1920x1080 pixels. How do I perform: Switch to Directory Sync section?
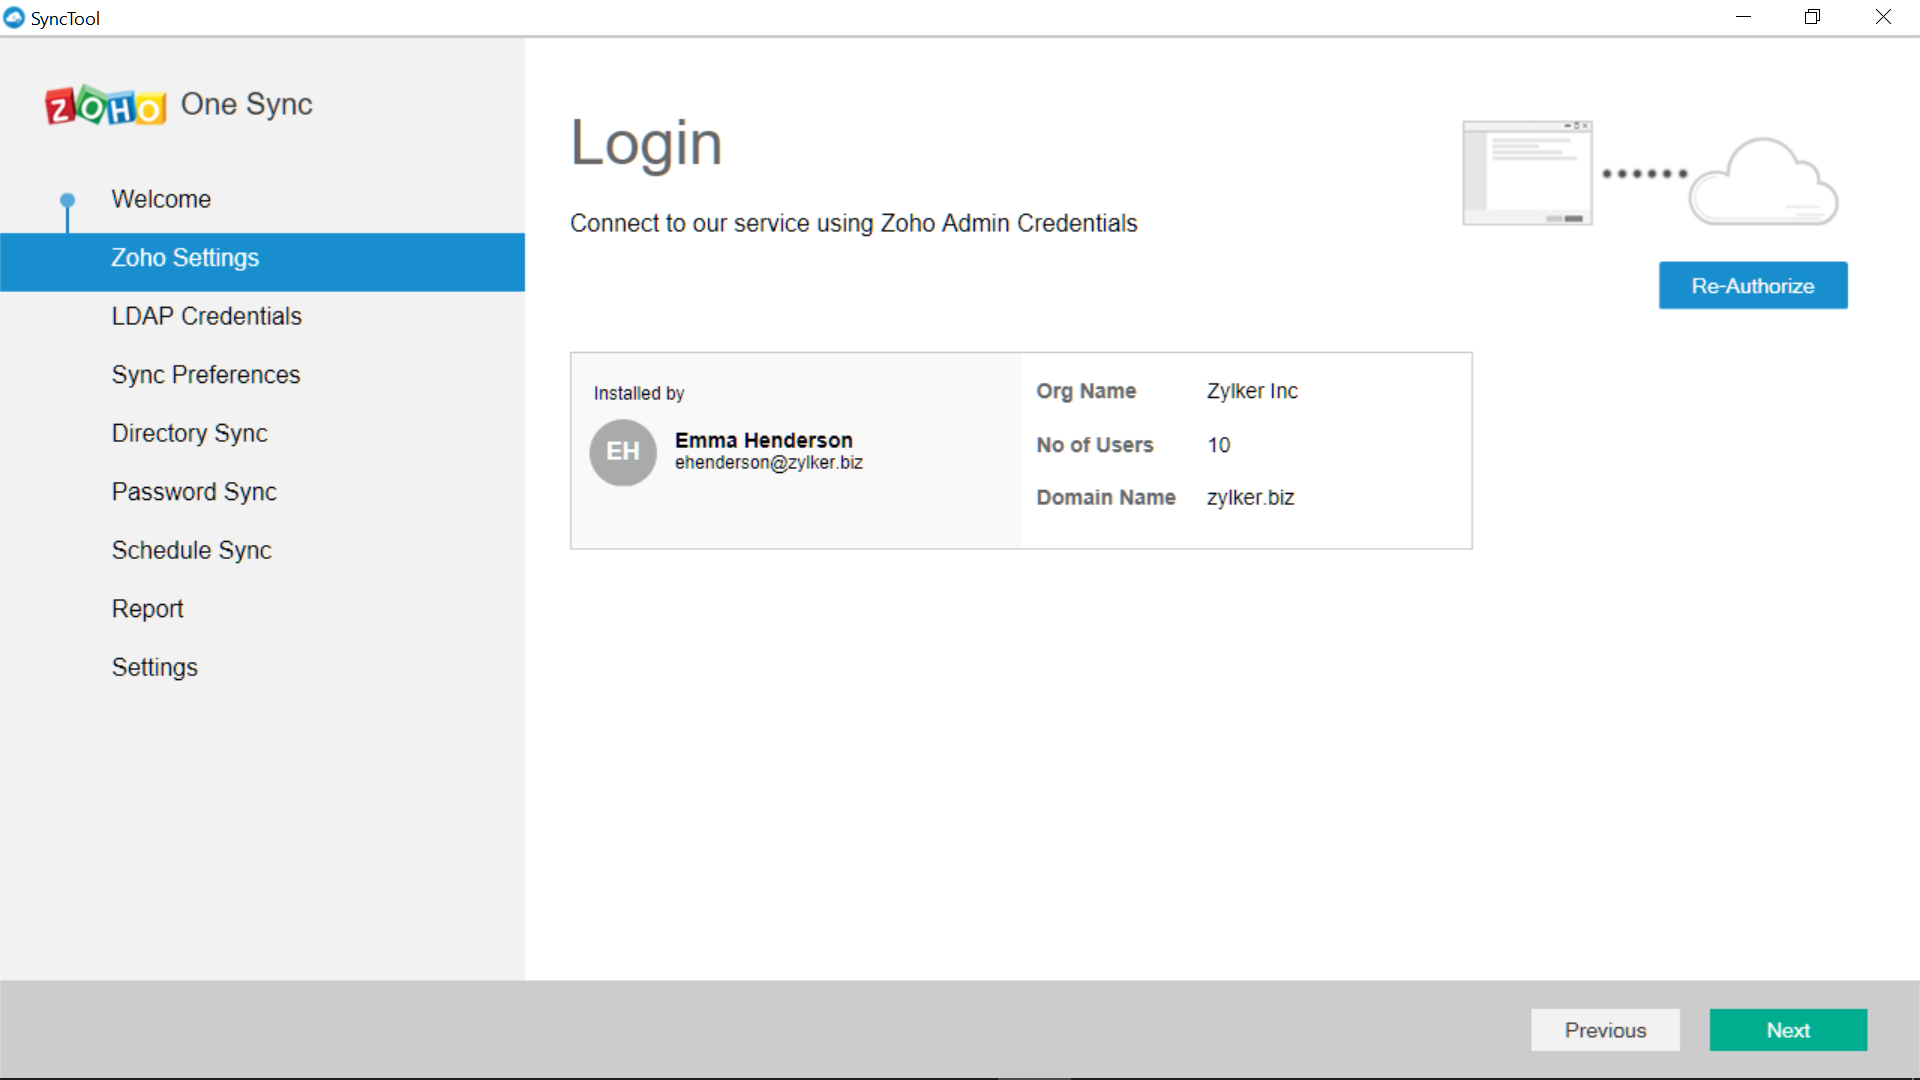point(189,433)
